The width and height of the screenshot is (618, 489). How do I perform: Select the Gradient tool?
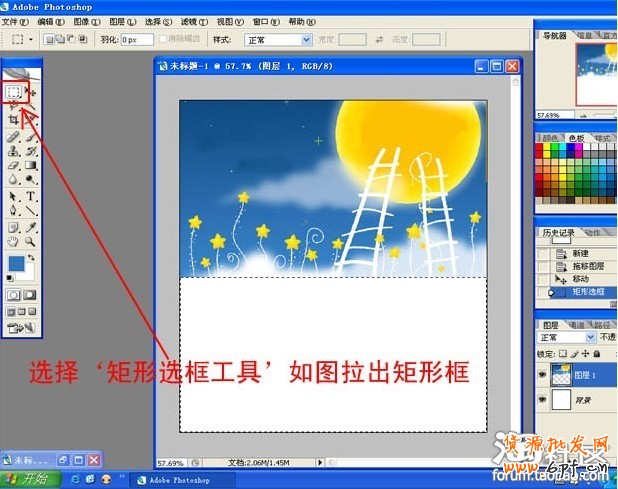[x=31, y=165]
